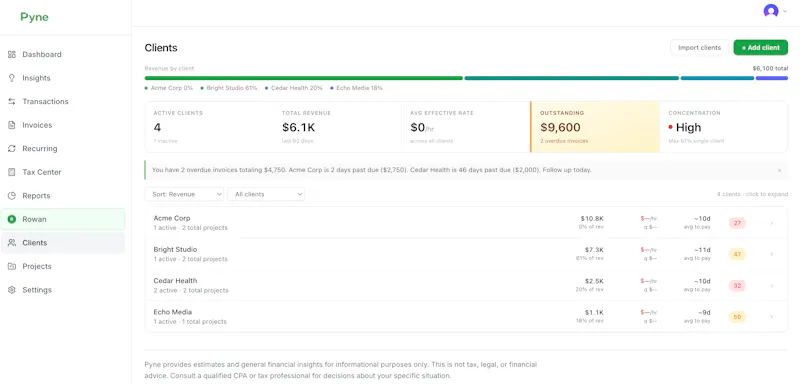
Task: Open the Settings menu item
Action: tap(63, 290)
